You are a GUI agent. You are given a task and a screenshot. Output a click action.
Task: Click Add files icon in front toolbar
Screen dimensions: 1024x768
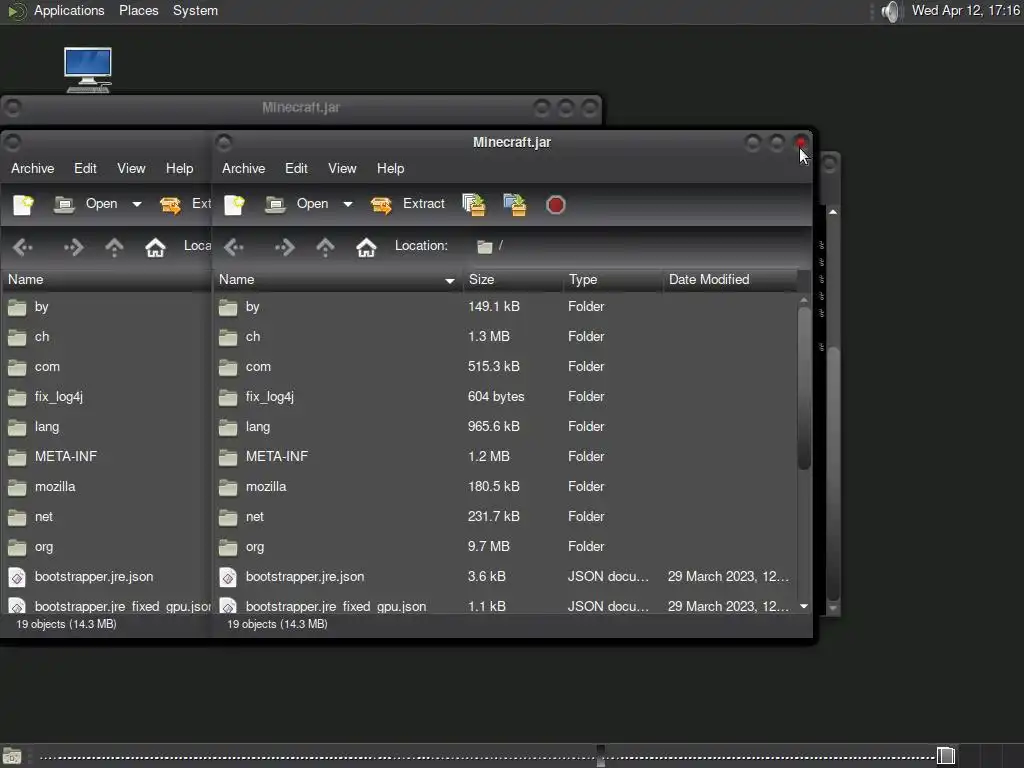474,204
